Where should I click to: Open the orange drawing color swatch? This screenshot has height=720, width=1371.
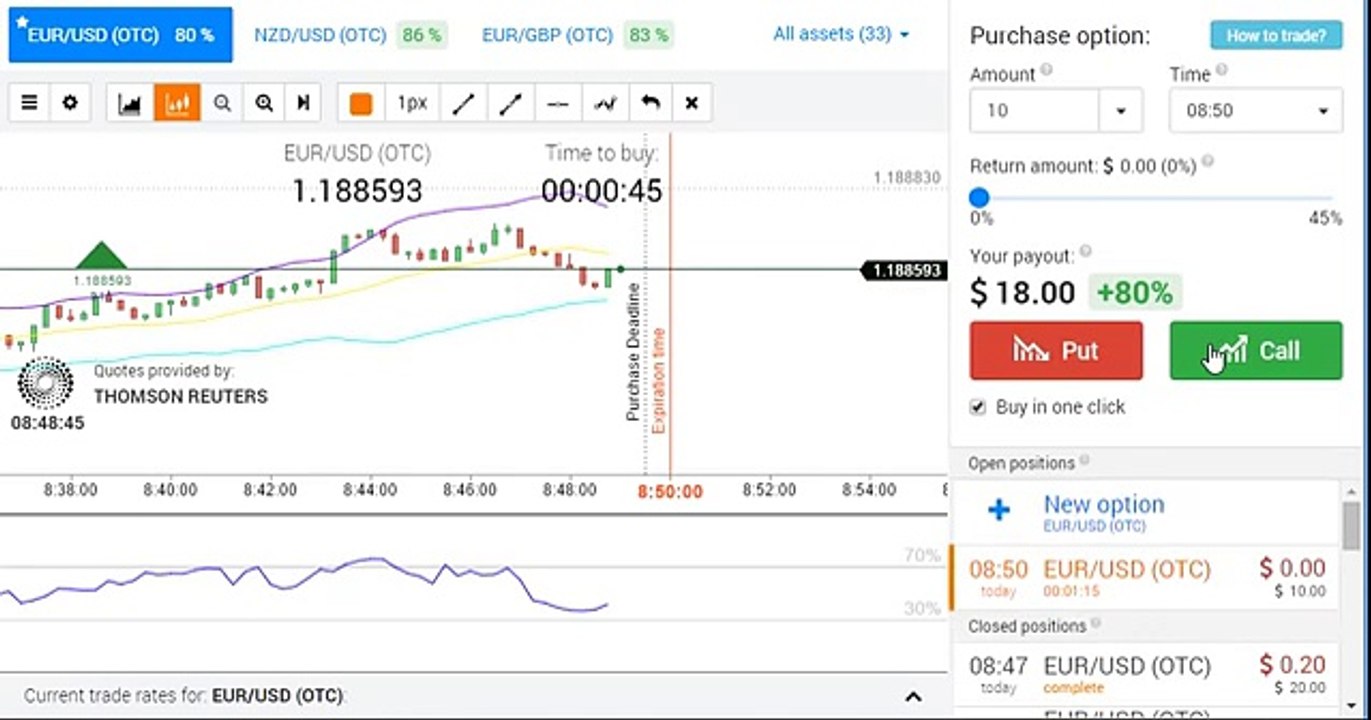point(361,103)
